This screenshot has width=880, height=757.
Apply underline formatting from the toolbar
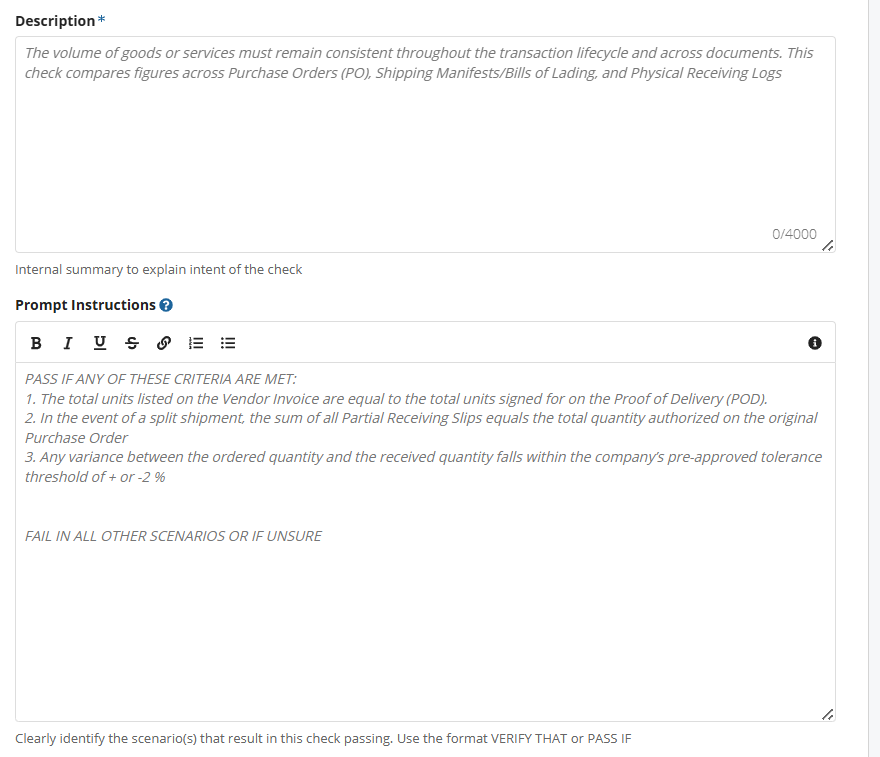99,343
